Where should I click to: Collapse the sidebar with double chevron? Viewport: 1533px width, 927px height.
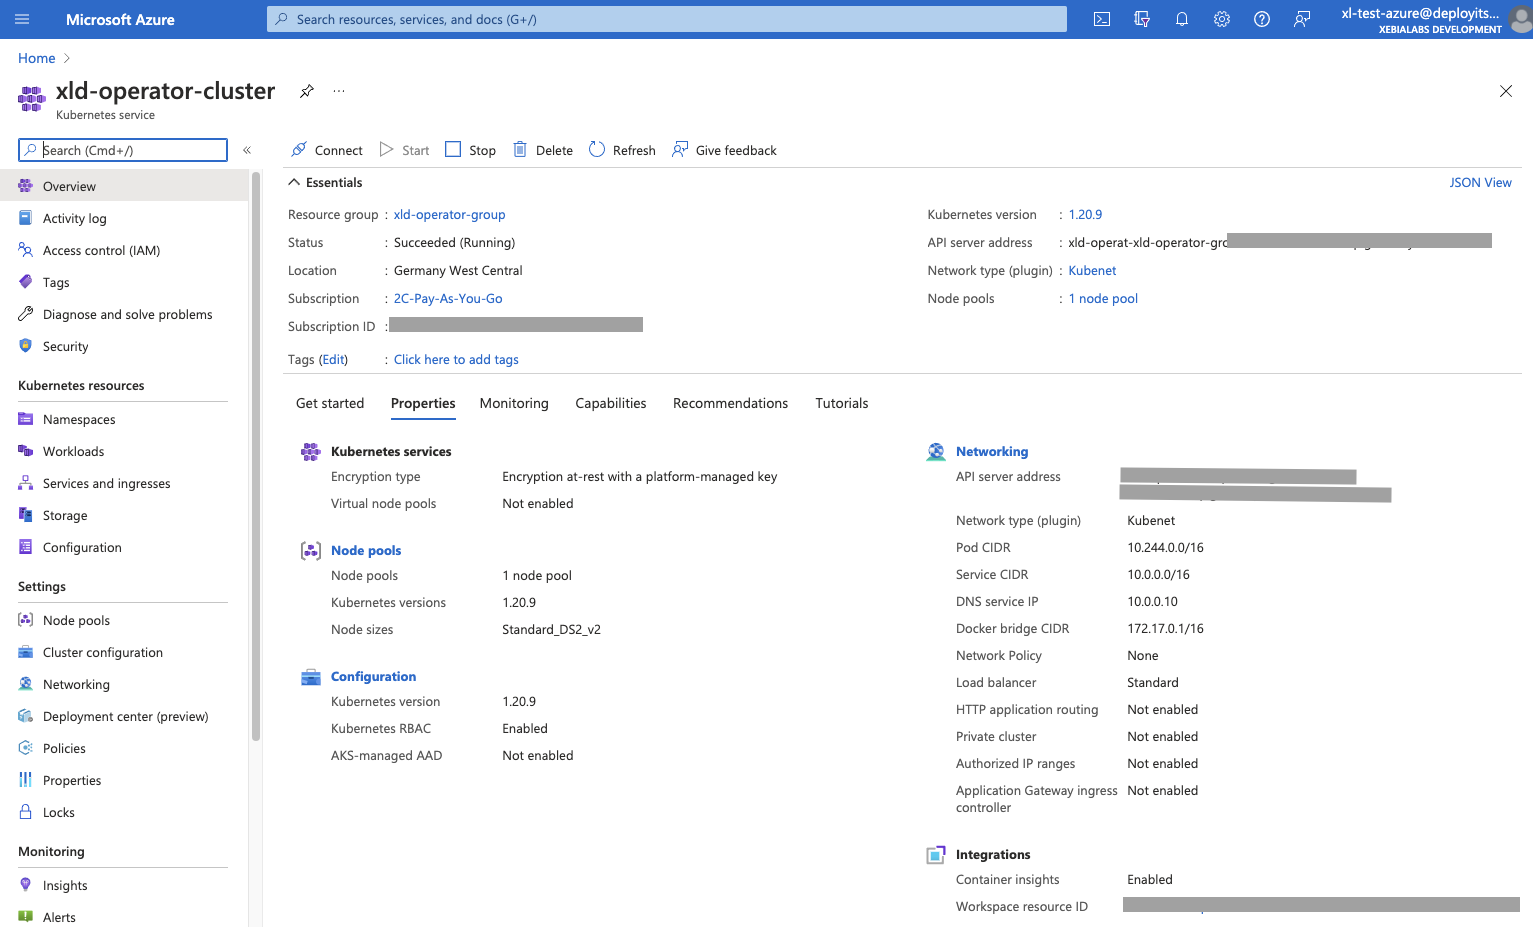(x=247, y=150)
